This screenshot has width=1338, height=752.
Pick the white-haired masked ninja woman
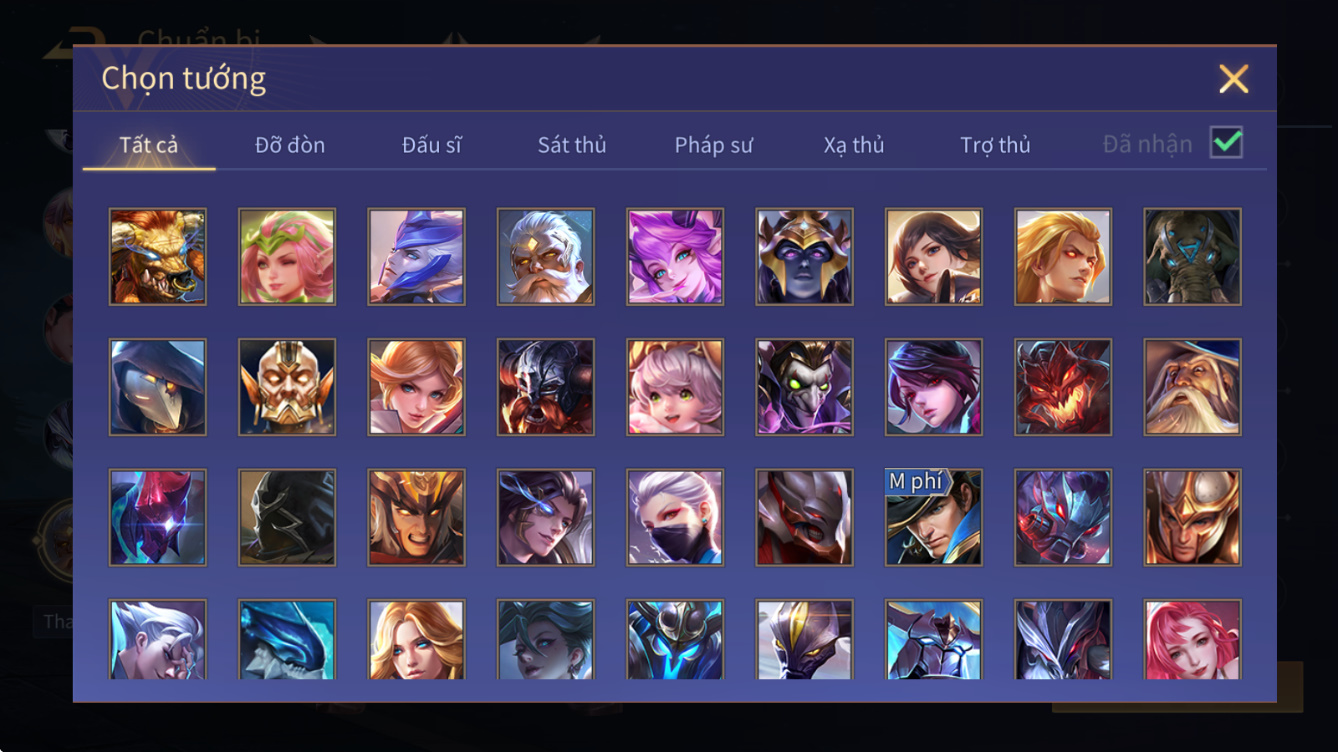click(x=675, y=517)
